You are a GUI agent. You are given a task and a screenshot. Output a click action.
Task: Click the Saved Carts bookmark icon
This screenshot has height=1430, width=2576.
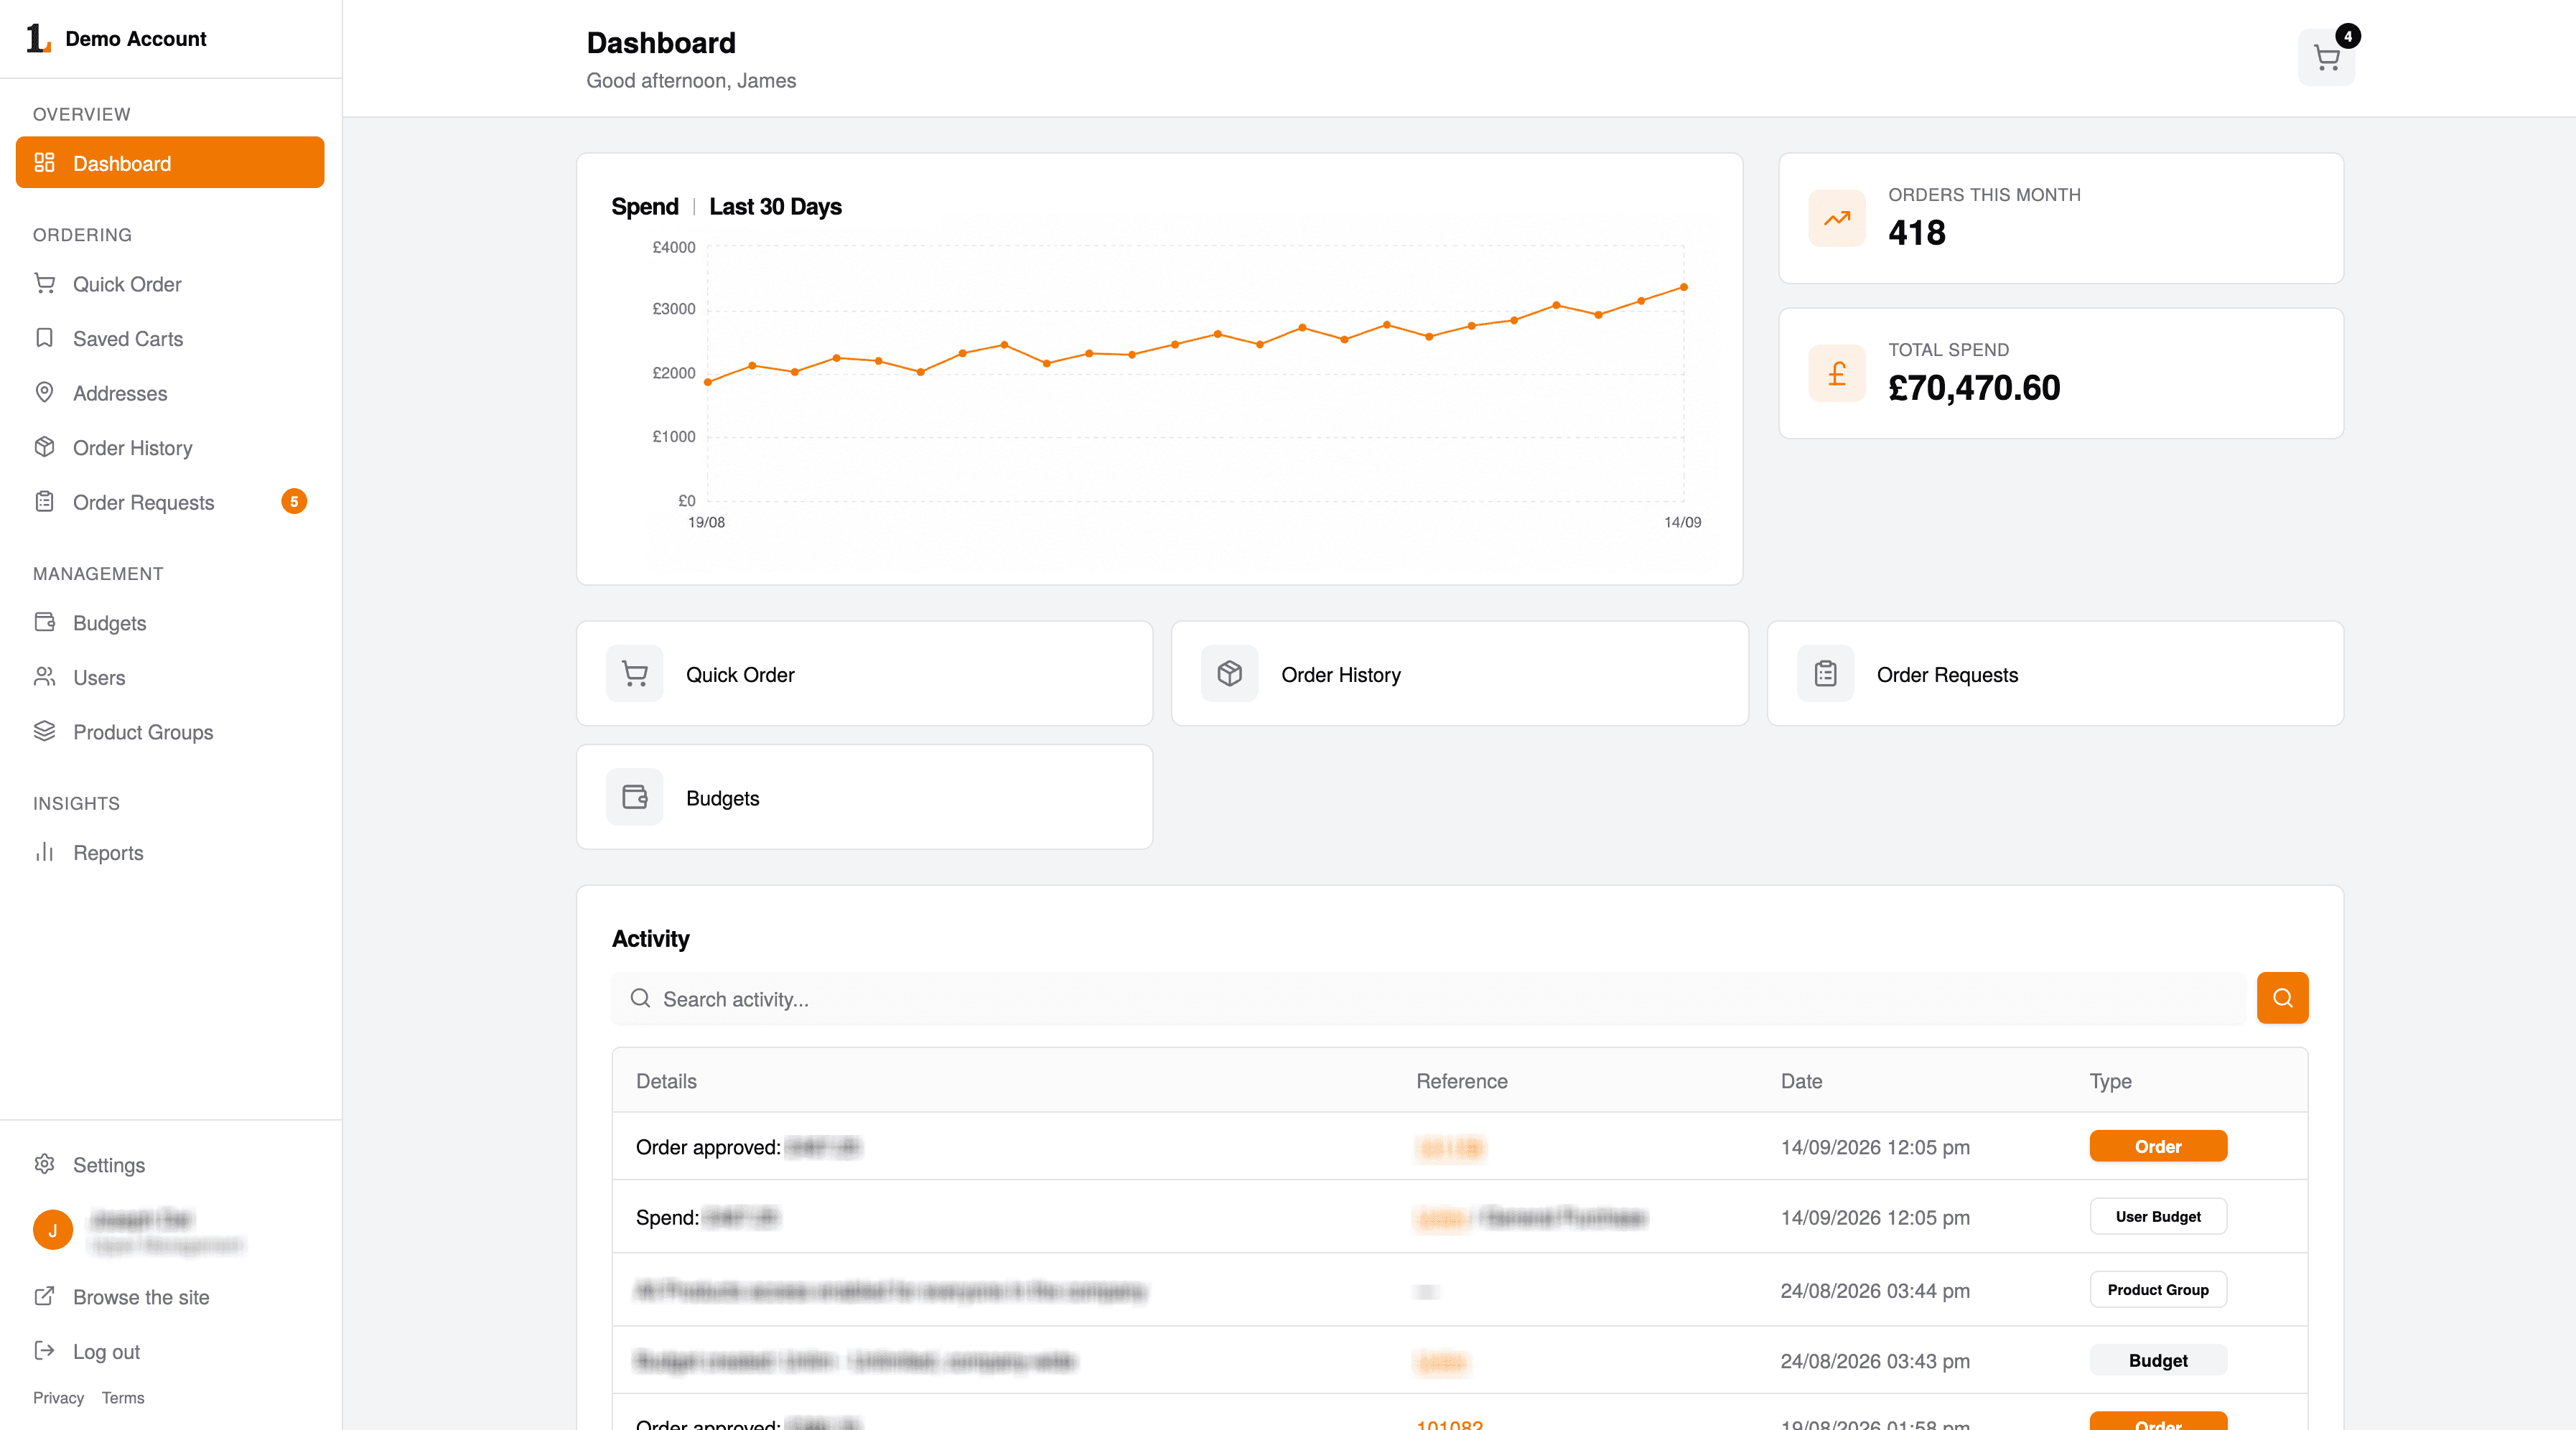[44, 338]
